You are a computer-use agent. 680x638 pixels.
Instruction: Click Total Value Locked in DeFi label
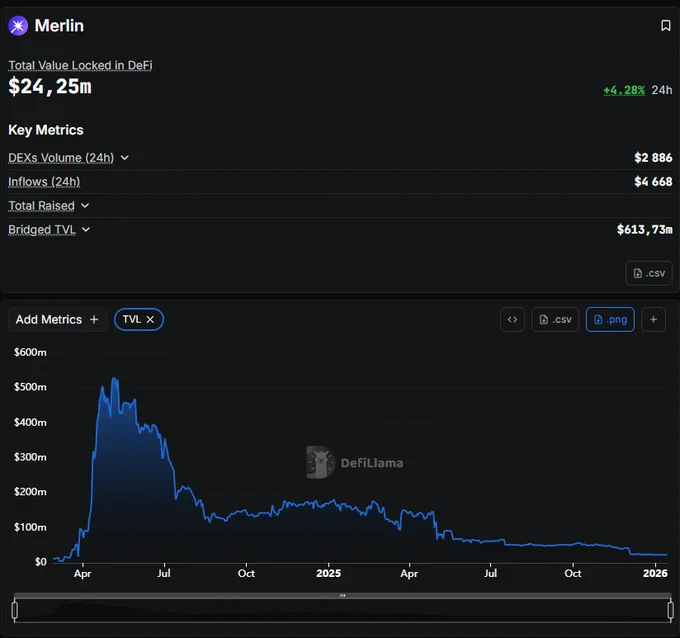click(80, 65)
